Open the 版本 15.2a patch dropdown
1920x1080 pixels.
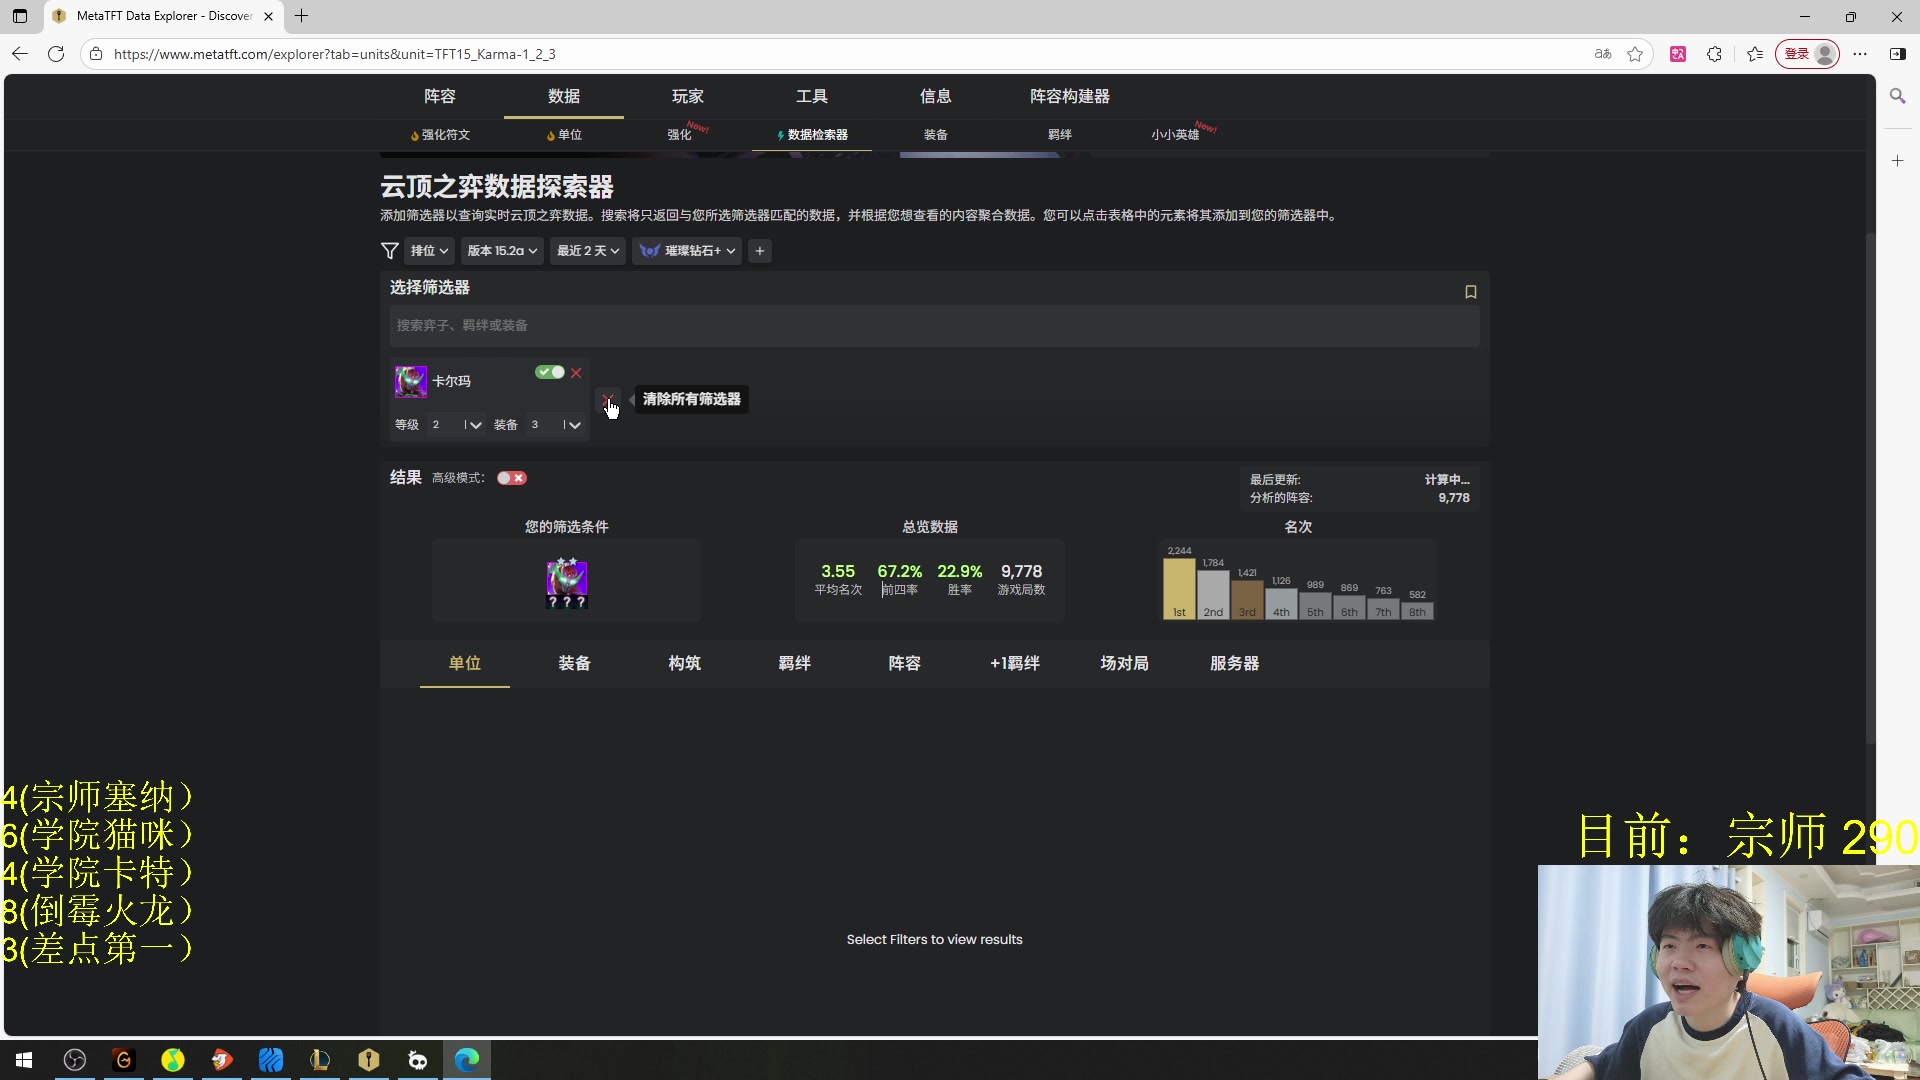pyautogui.click(x=503, y=251)
